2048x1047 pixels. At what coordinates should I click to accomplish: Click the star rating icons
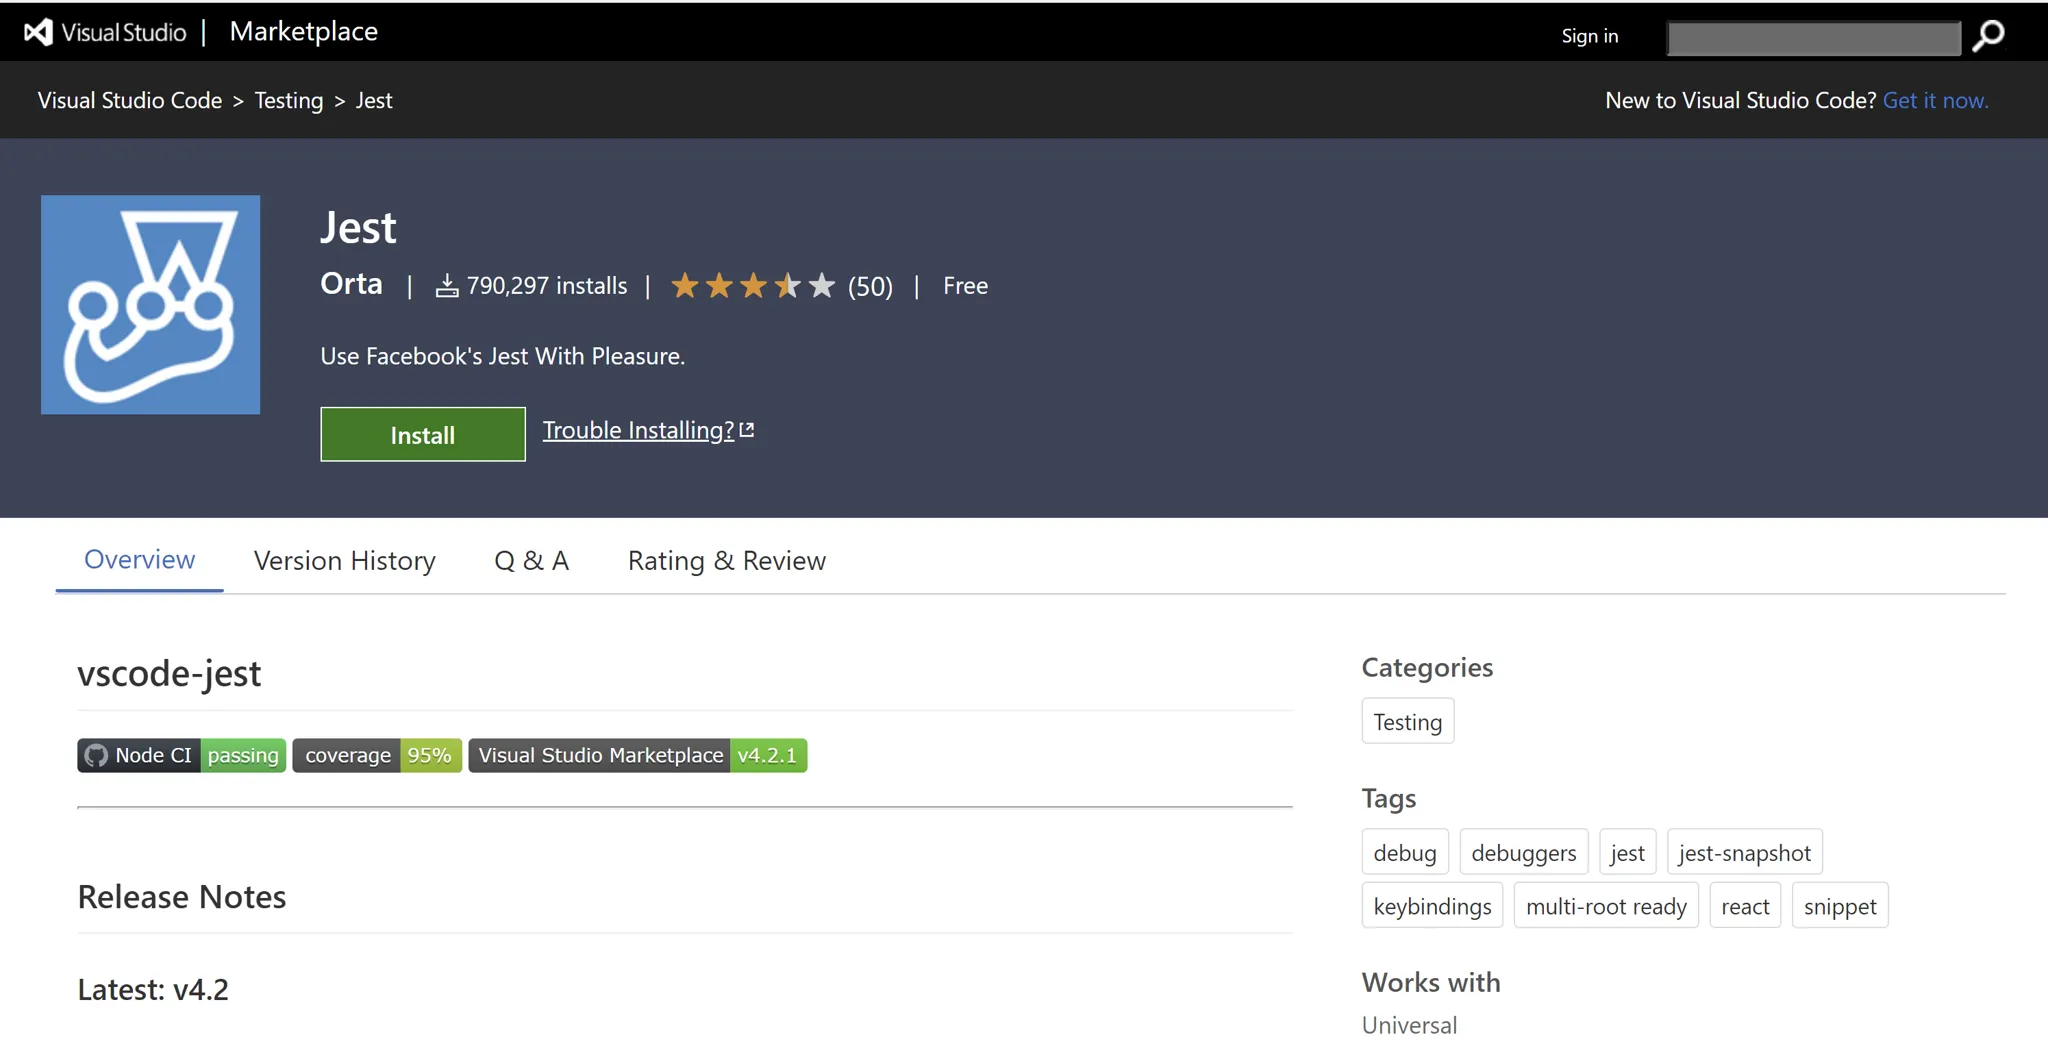[752, 286]
